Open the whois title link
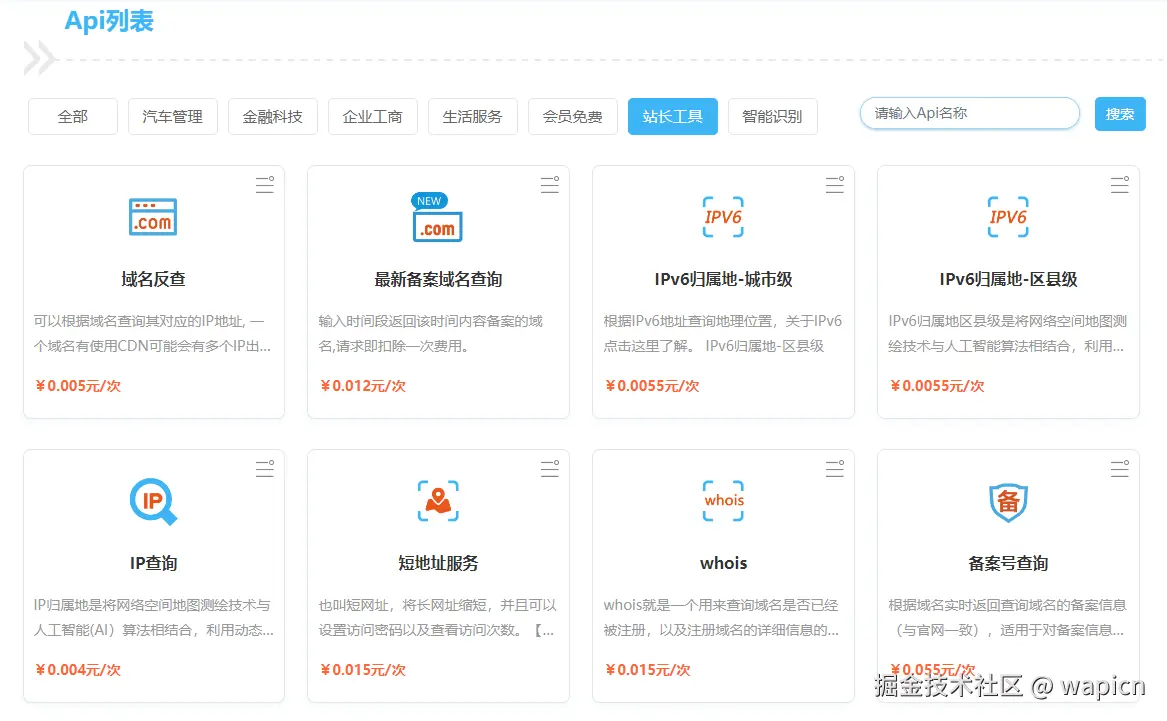 [723, 564]
